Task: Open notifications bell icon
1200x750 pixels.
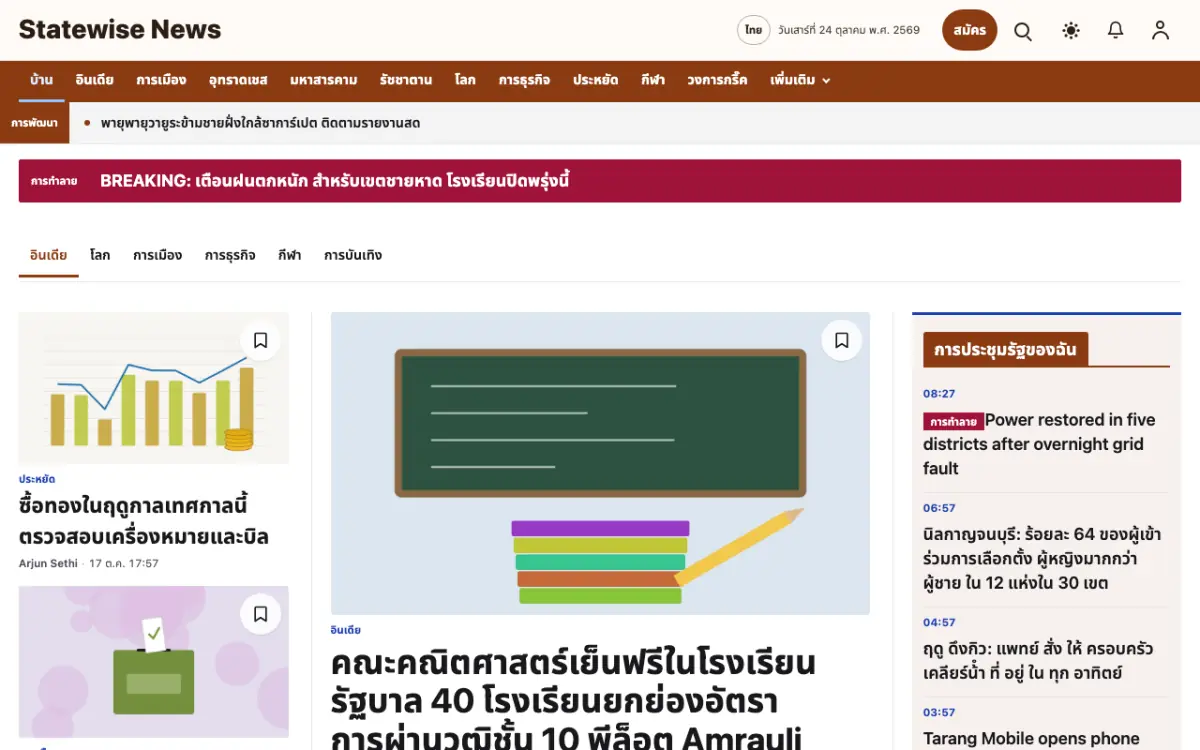Action: point(1116,31)
